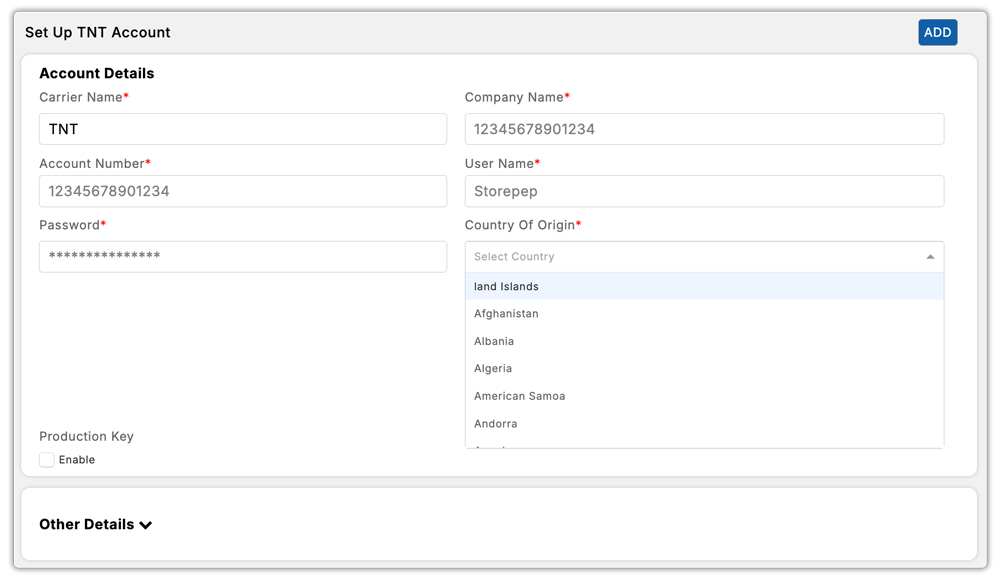Image resolution: width=1000 pixels, height=581 pixels.
Task: Select Algeria as country of origin
Action: [x=704, y=369]
